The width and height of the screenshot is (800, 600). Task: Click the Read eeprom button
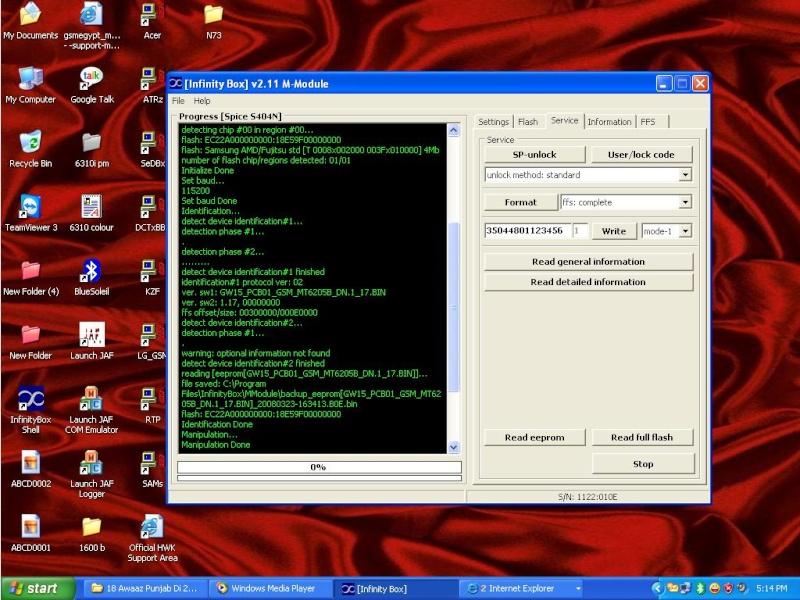coord(534,437)
